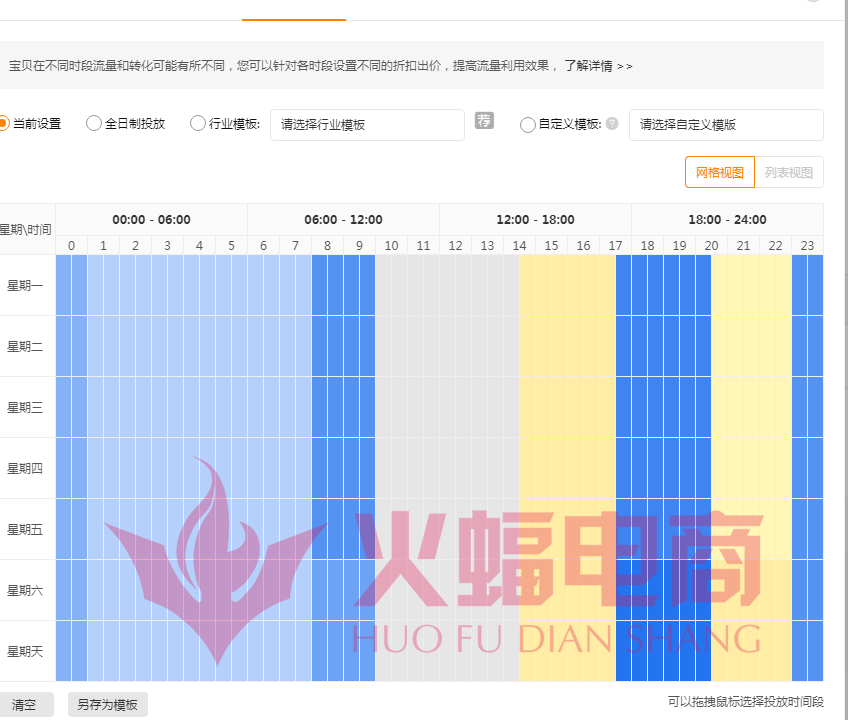Click hour 21 column header

[x=744, y=246]
